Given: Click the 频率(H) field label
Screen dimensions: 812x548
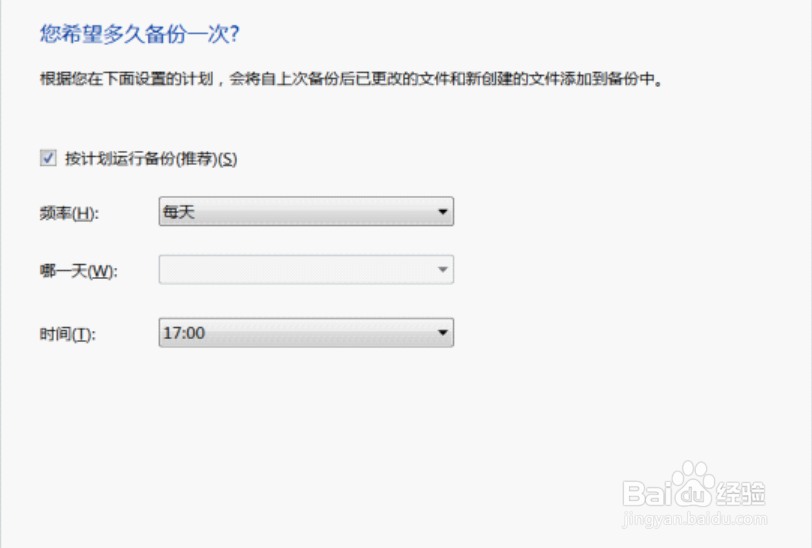Looking at the screenshot, I should point(70,213).
